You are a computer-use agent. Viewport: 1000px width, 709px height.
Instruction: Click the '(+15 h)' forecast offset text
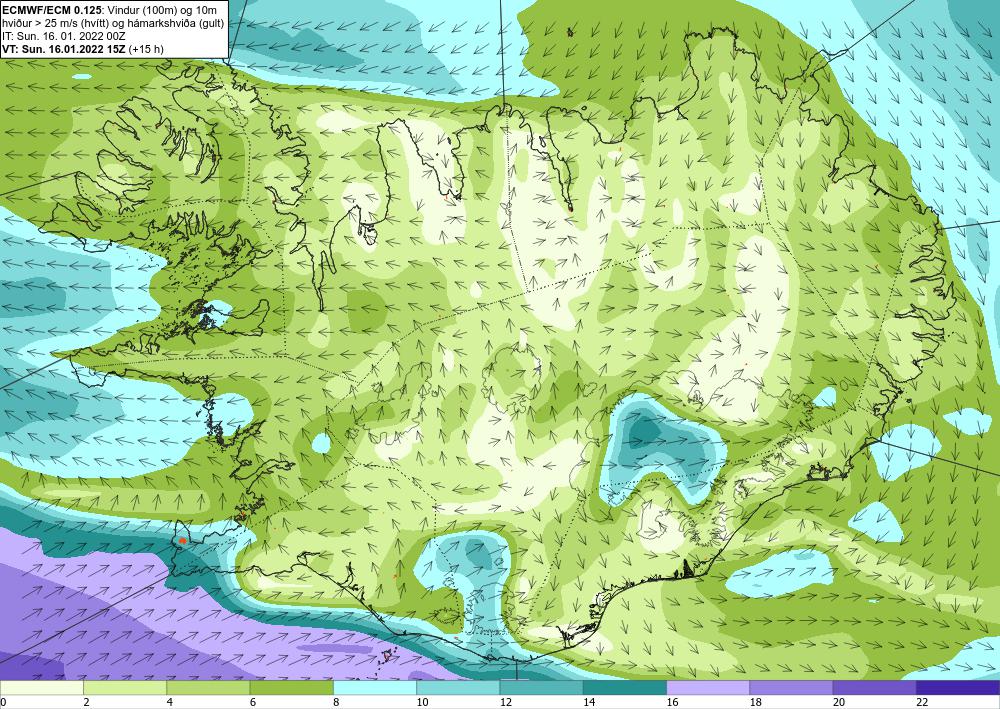[x=146, y=49]
